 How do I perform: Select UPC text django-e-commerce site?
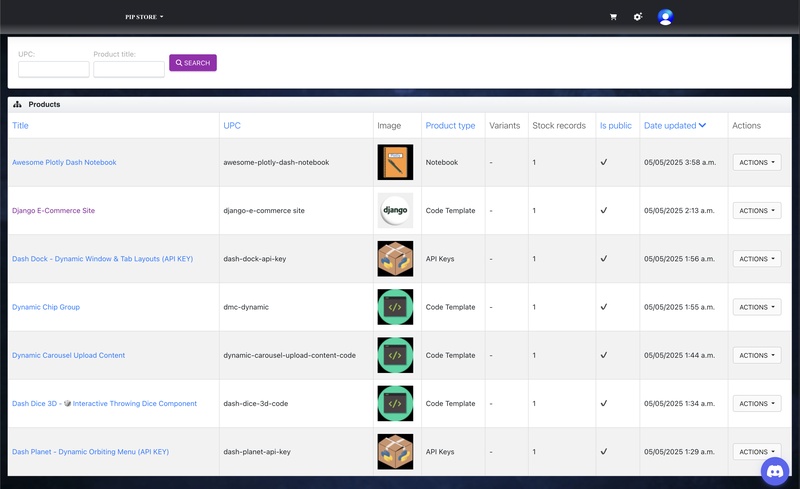click(x=264, y=210)
